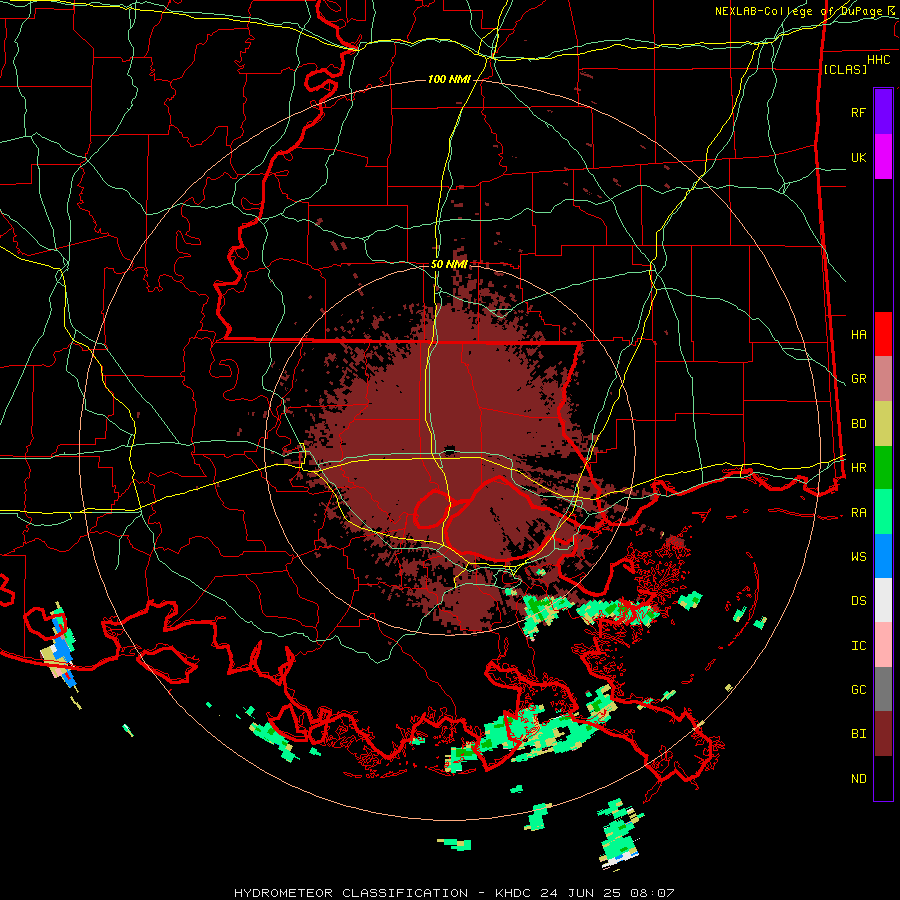Click the KHDC station identifier
This screenshot has width=900, height=900.
[x=514, y=893]
